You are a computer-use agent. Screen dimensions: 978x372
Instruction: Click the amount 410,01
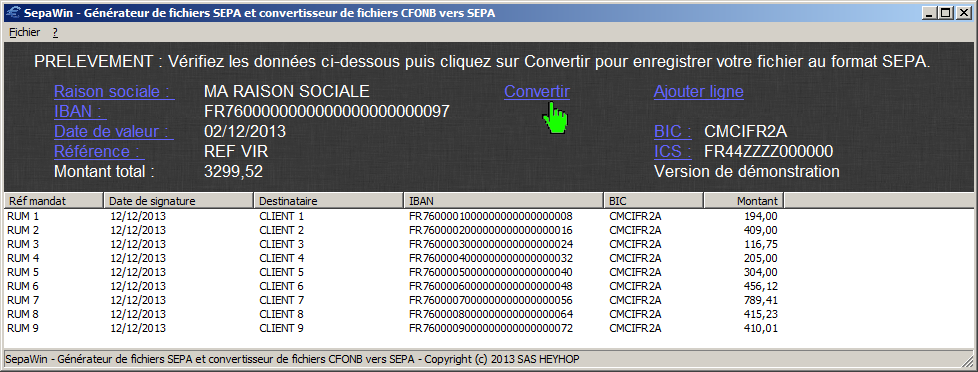(761, 328)
